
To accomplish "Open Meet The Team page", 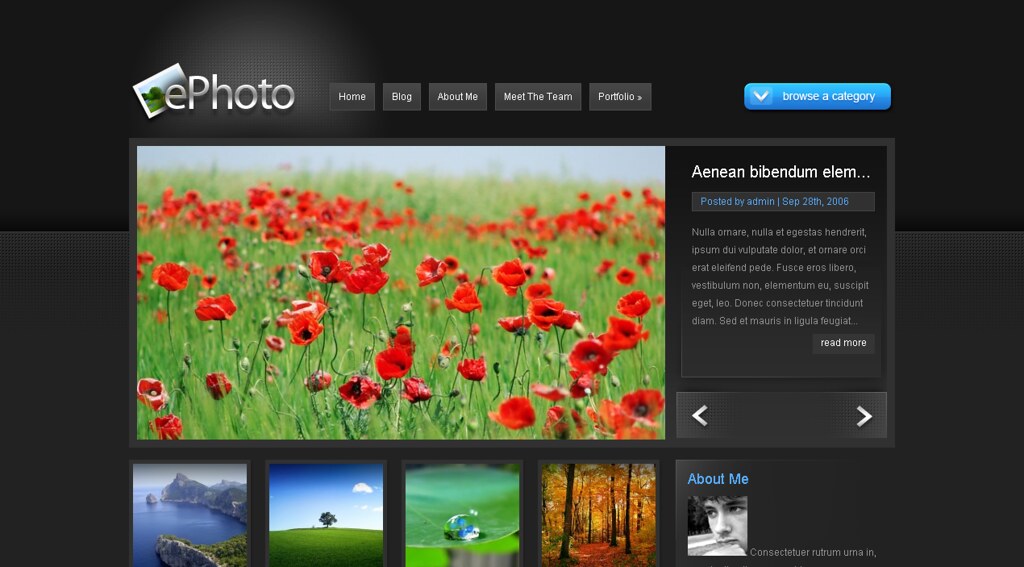I will tap(537, 97).
